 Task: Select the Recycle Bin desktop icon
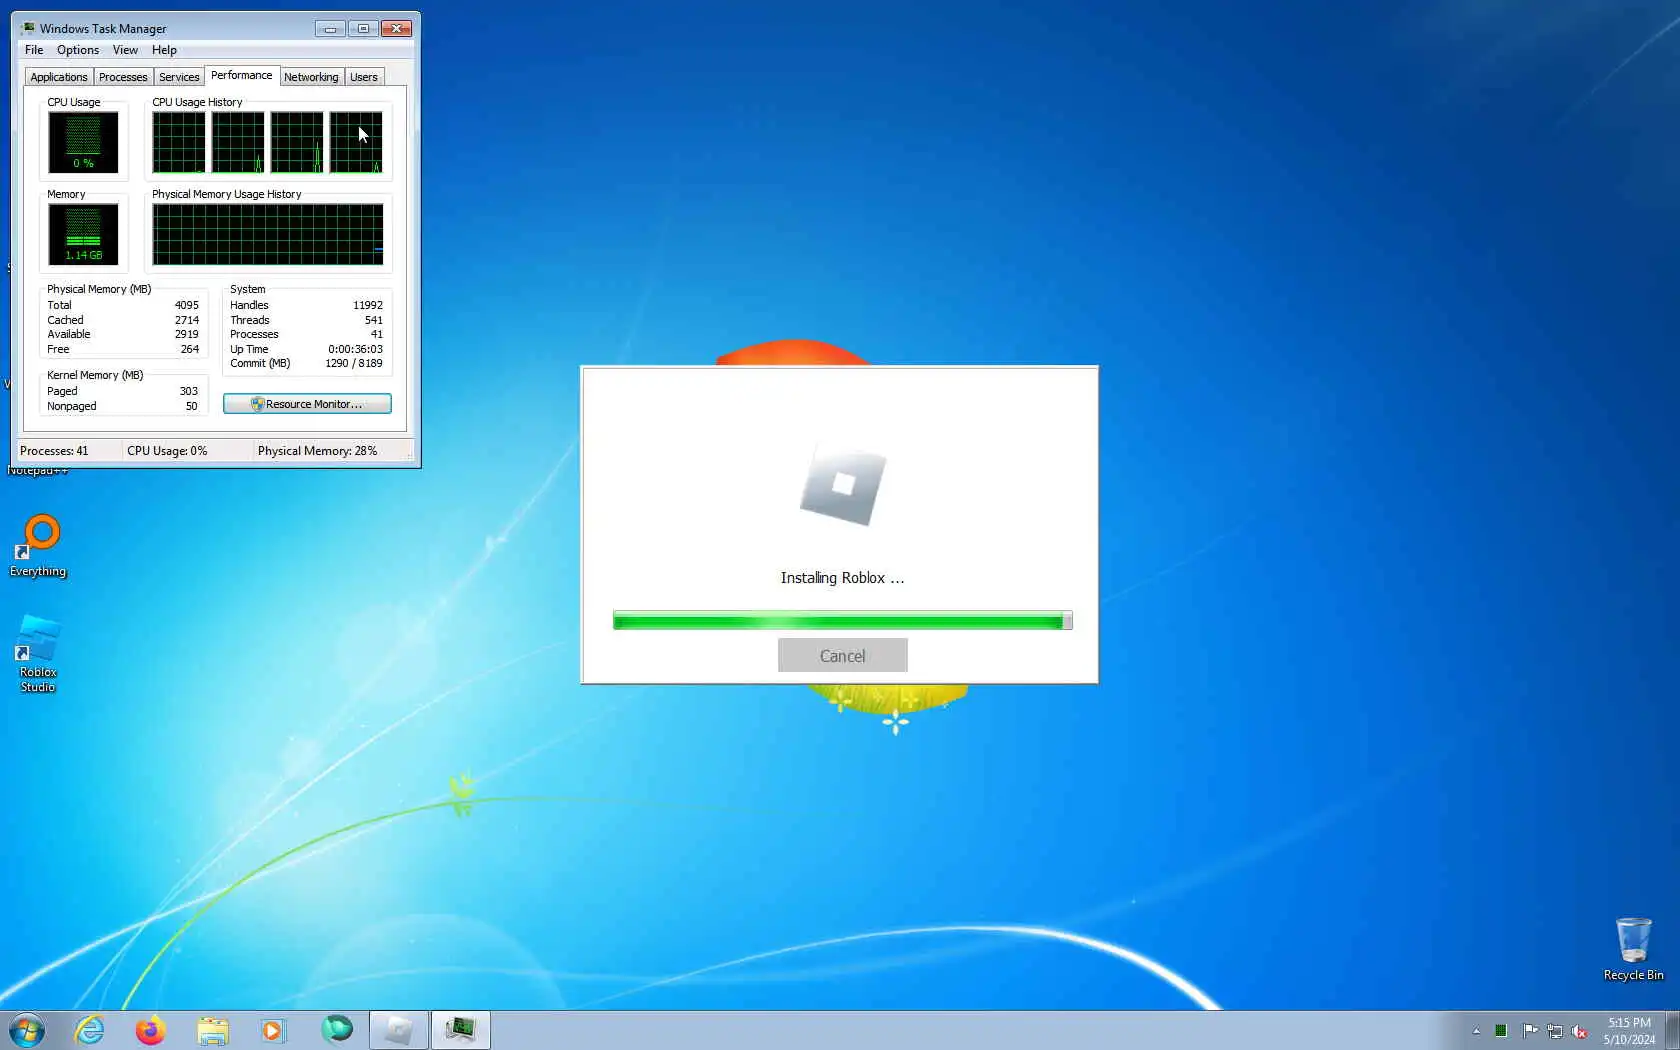click(x=1634, y=949)
